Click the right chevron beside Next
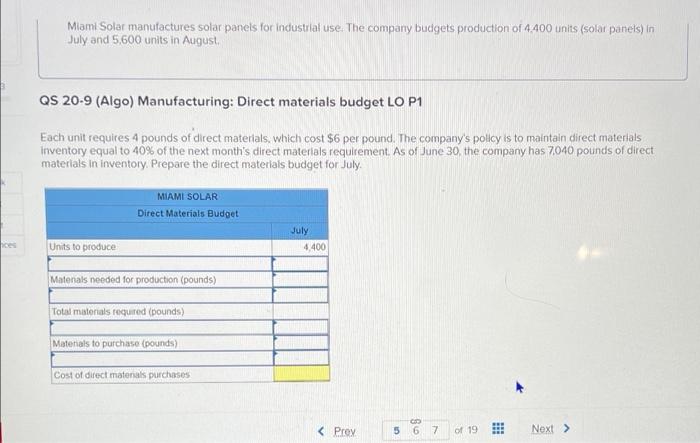This screenshot has width=700, height=443. tap(567, 428)
